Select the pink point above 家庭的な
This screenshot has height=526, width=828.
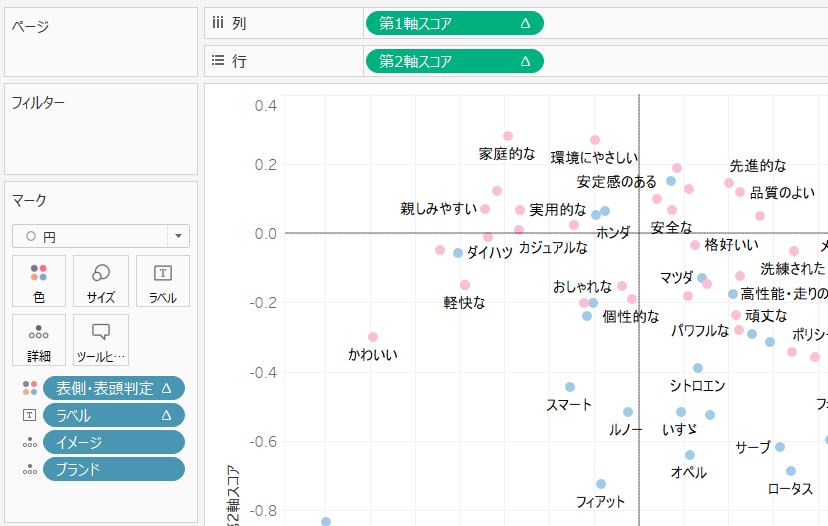(x=508, y=136)
